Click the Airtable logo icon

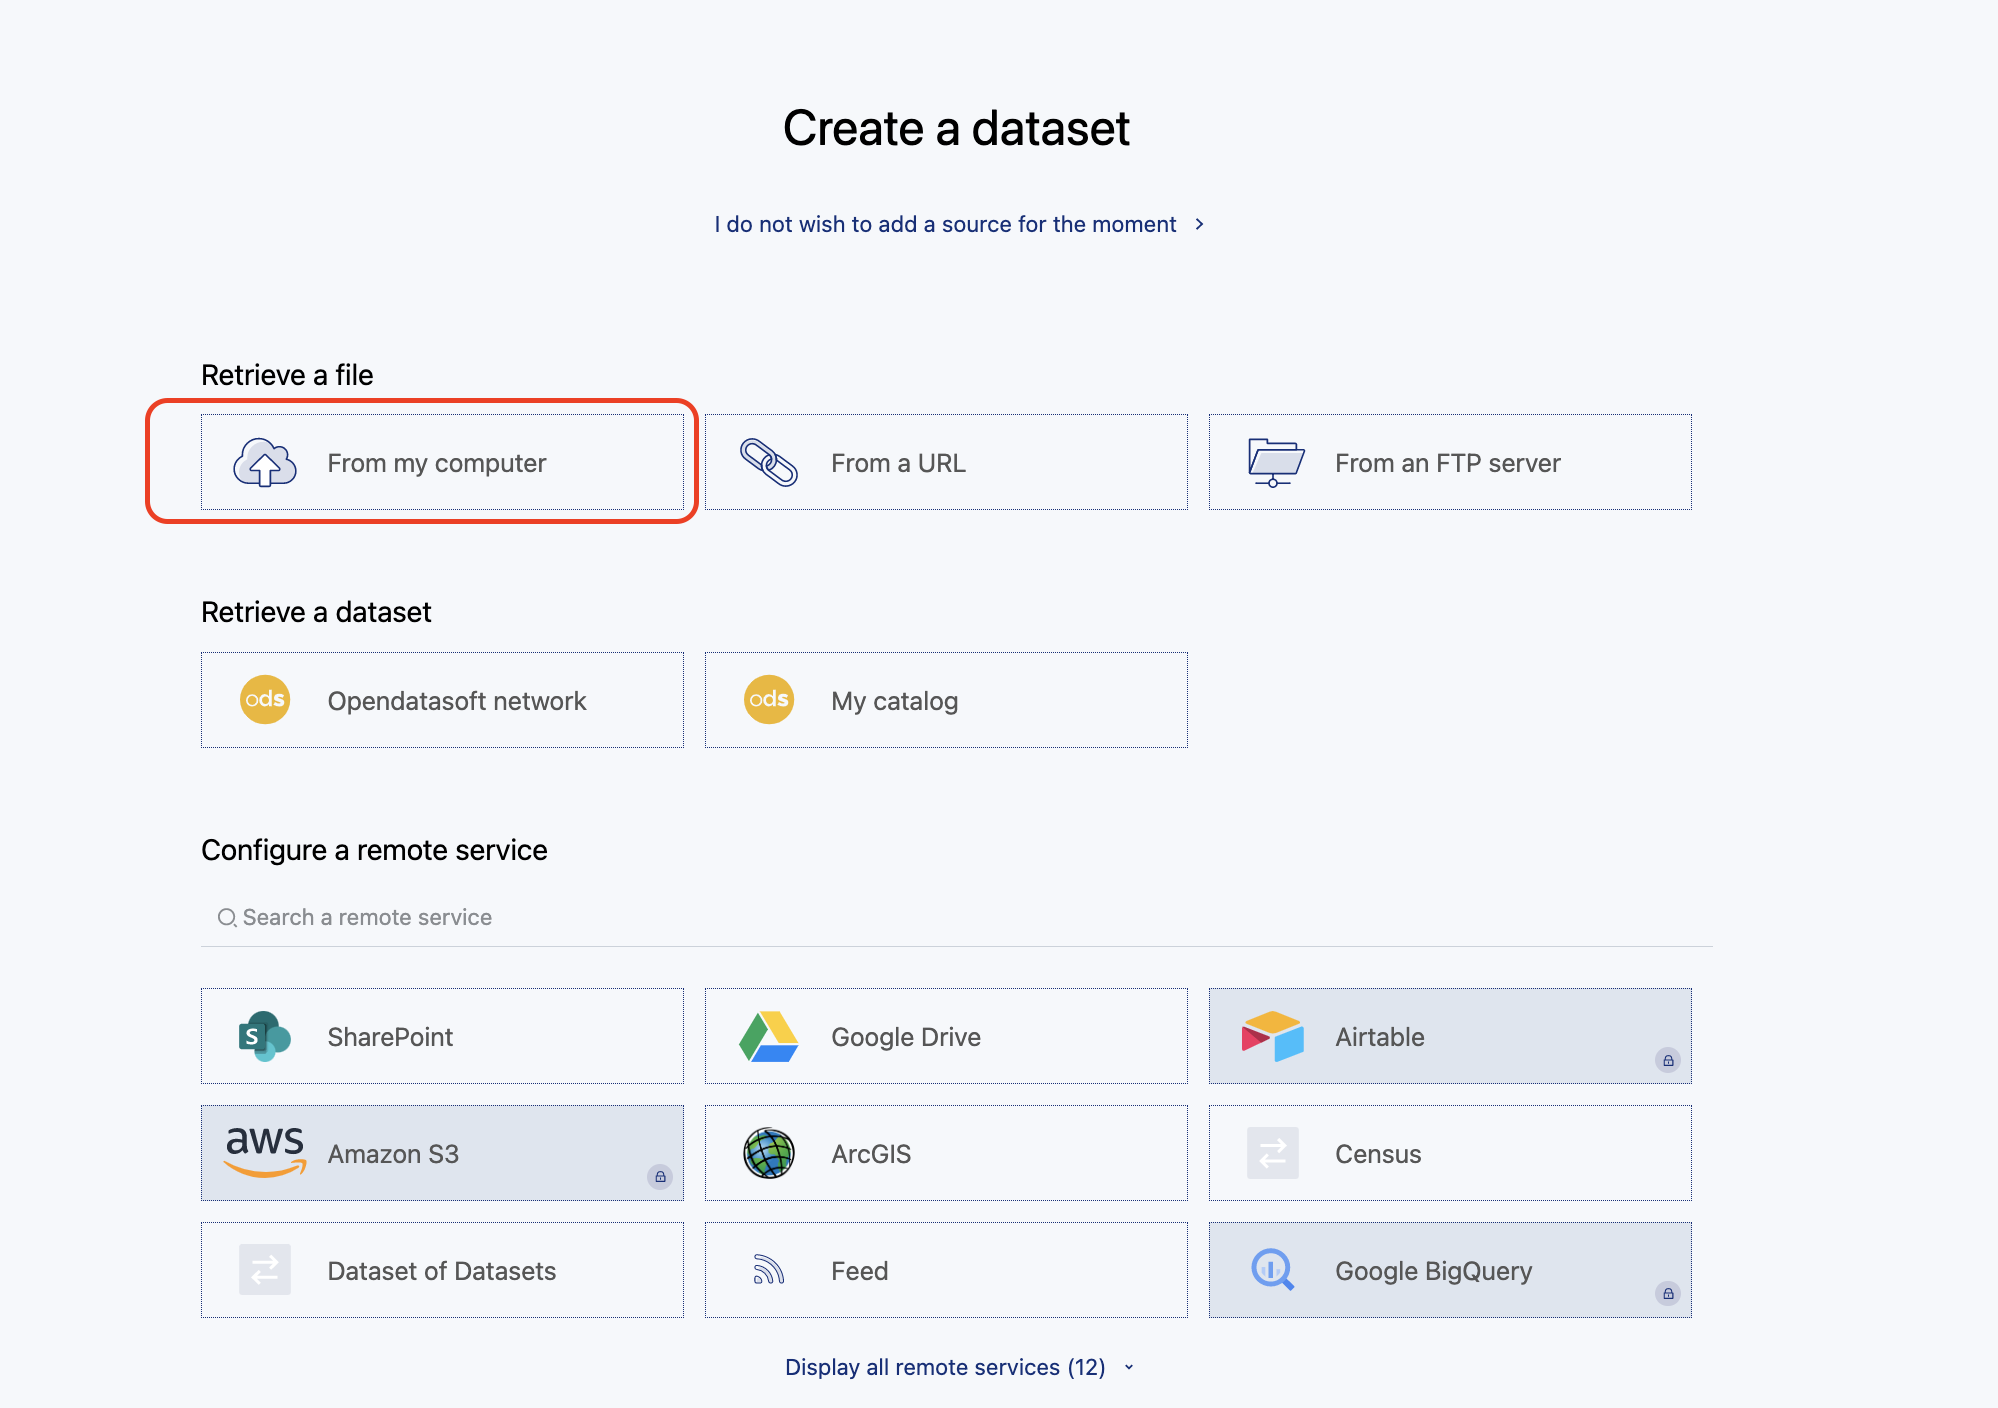point(1272,1036)
